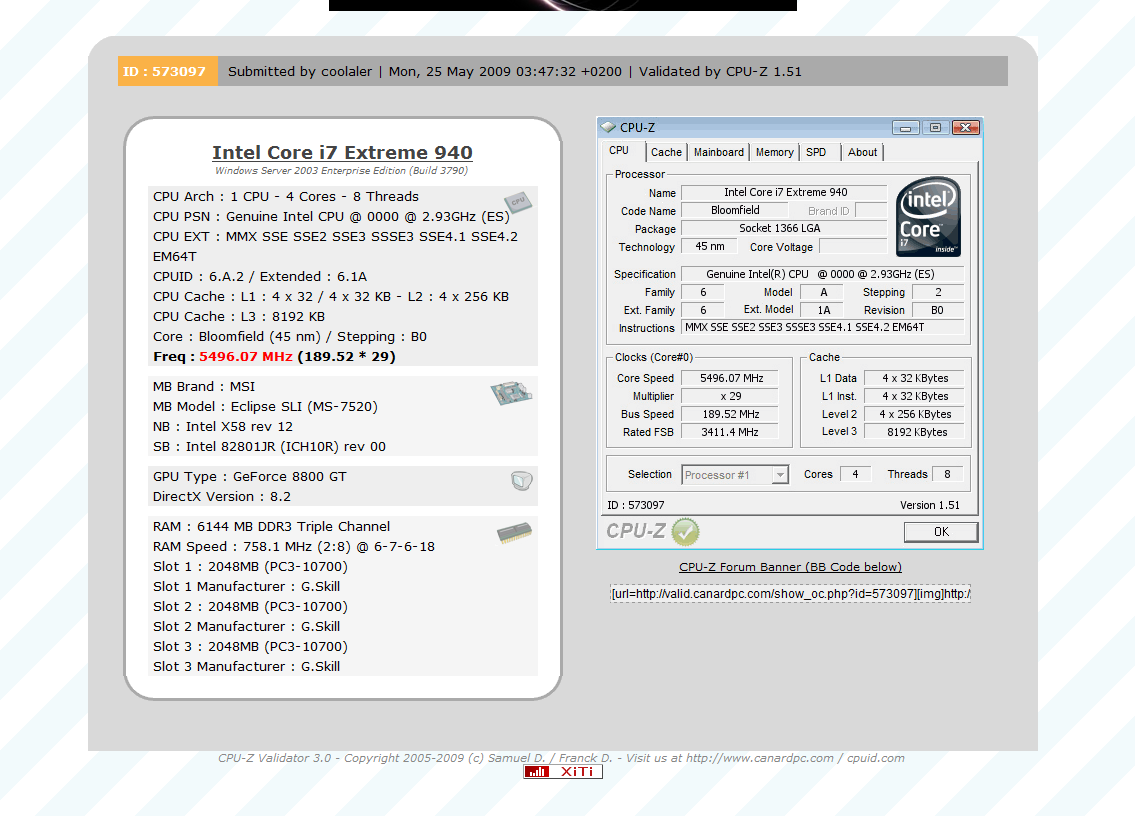Switch to the CPU tab

[x=619, y=151]
